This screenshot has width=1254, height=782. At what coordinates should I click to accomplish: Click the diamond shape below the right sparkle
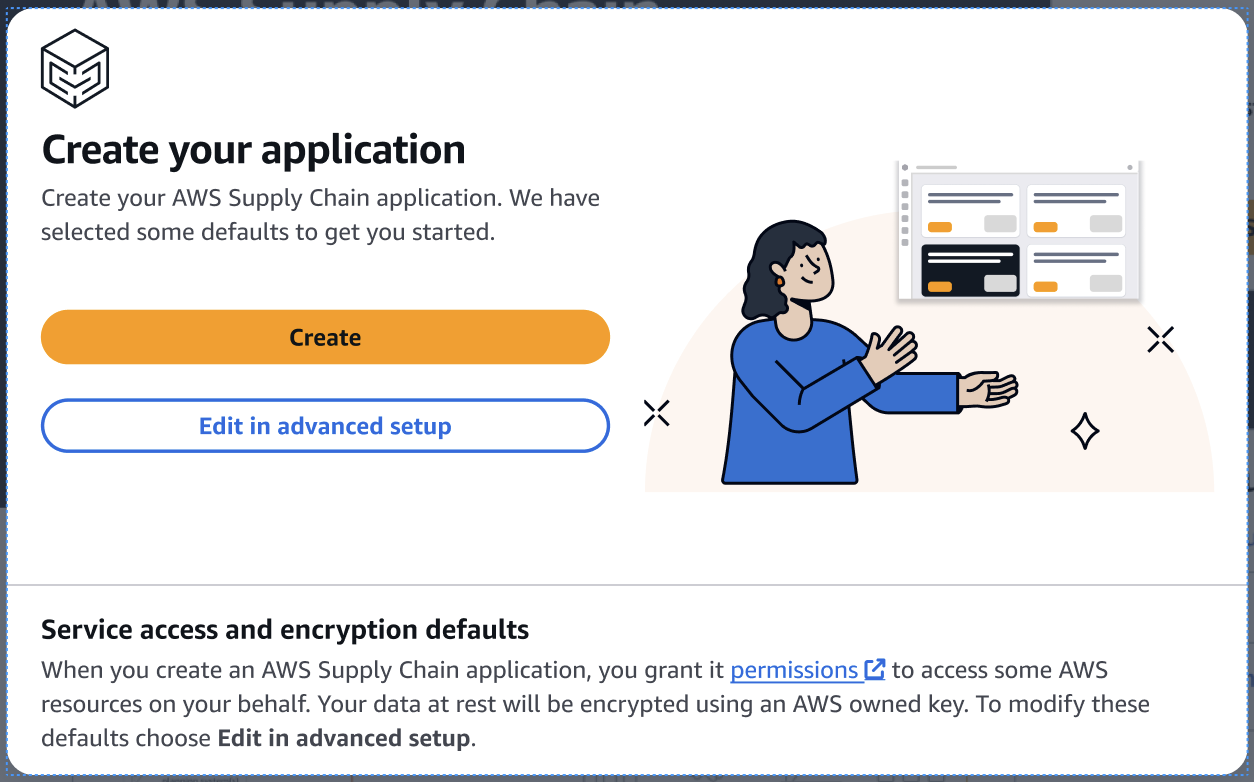coord(1087,431)
